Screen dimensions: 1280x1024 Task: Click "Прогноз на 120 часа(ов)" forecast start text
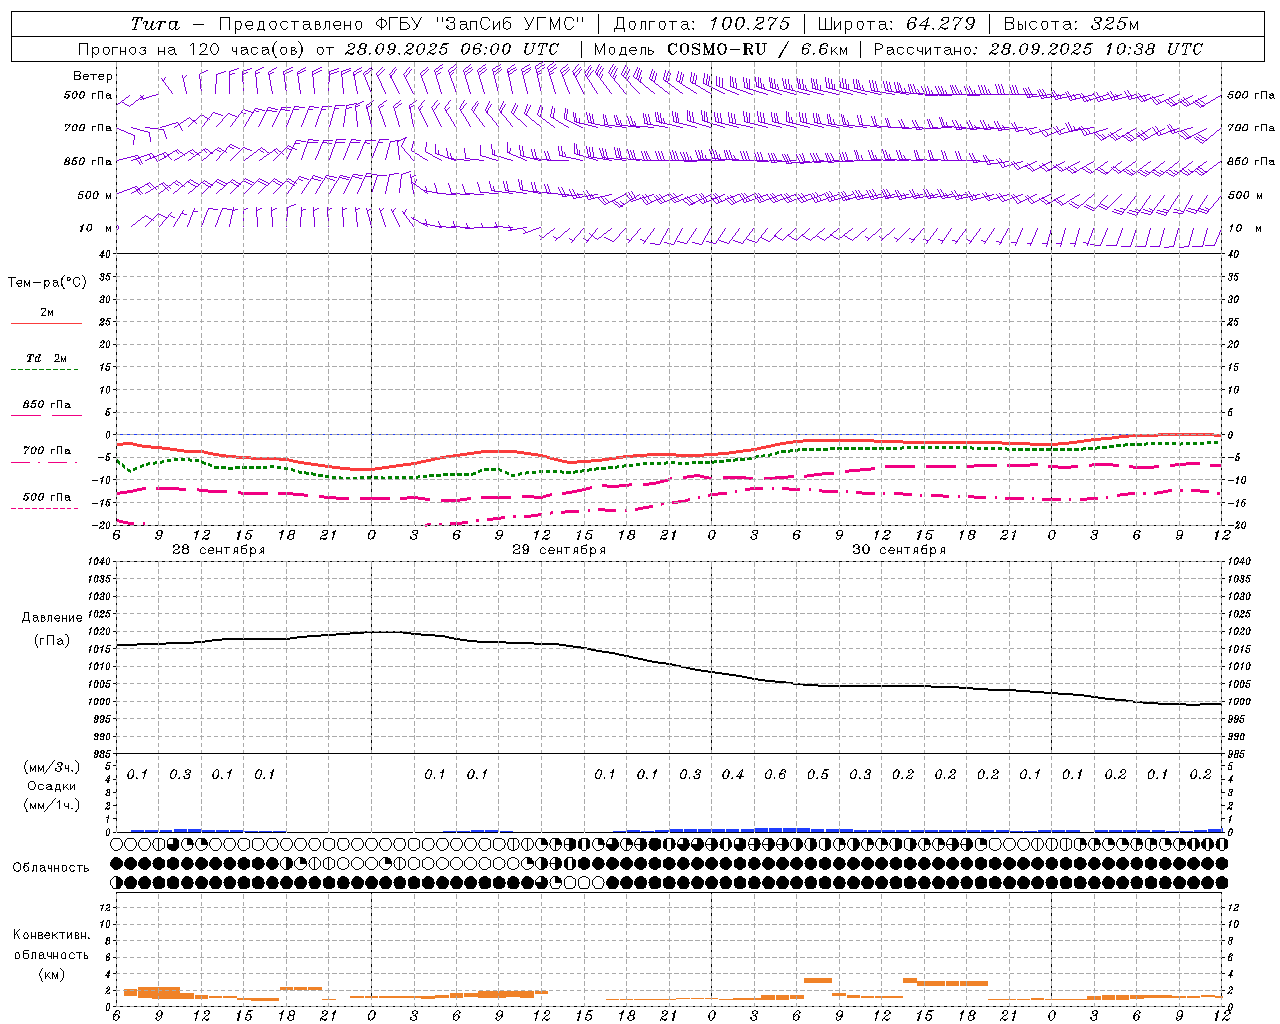click(x=193, y=49)
